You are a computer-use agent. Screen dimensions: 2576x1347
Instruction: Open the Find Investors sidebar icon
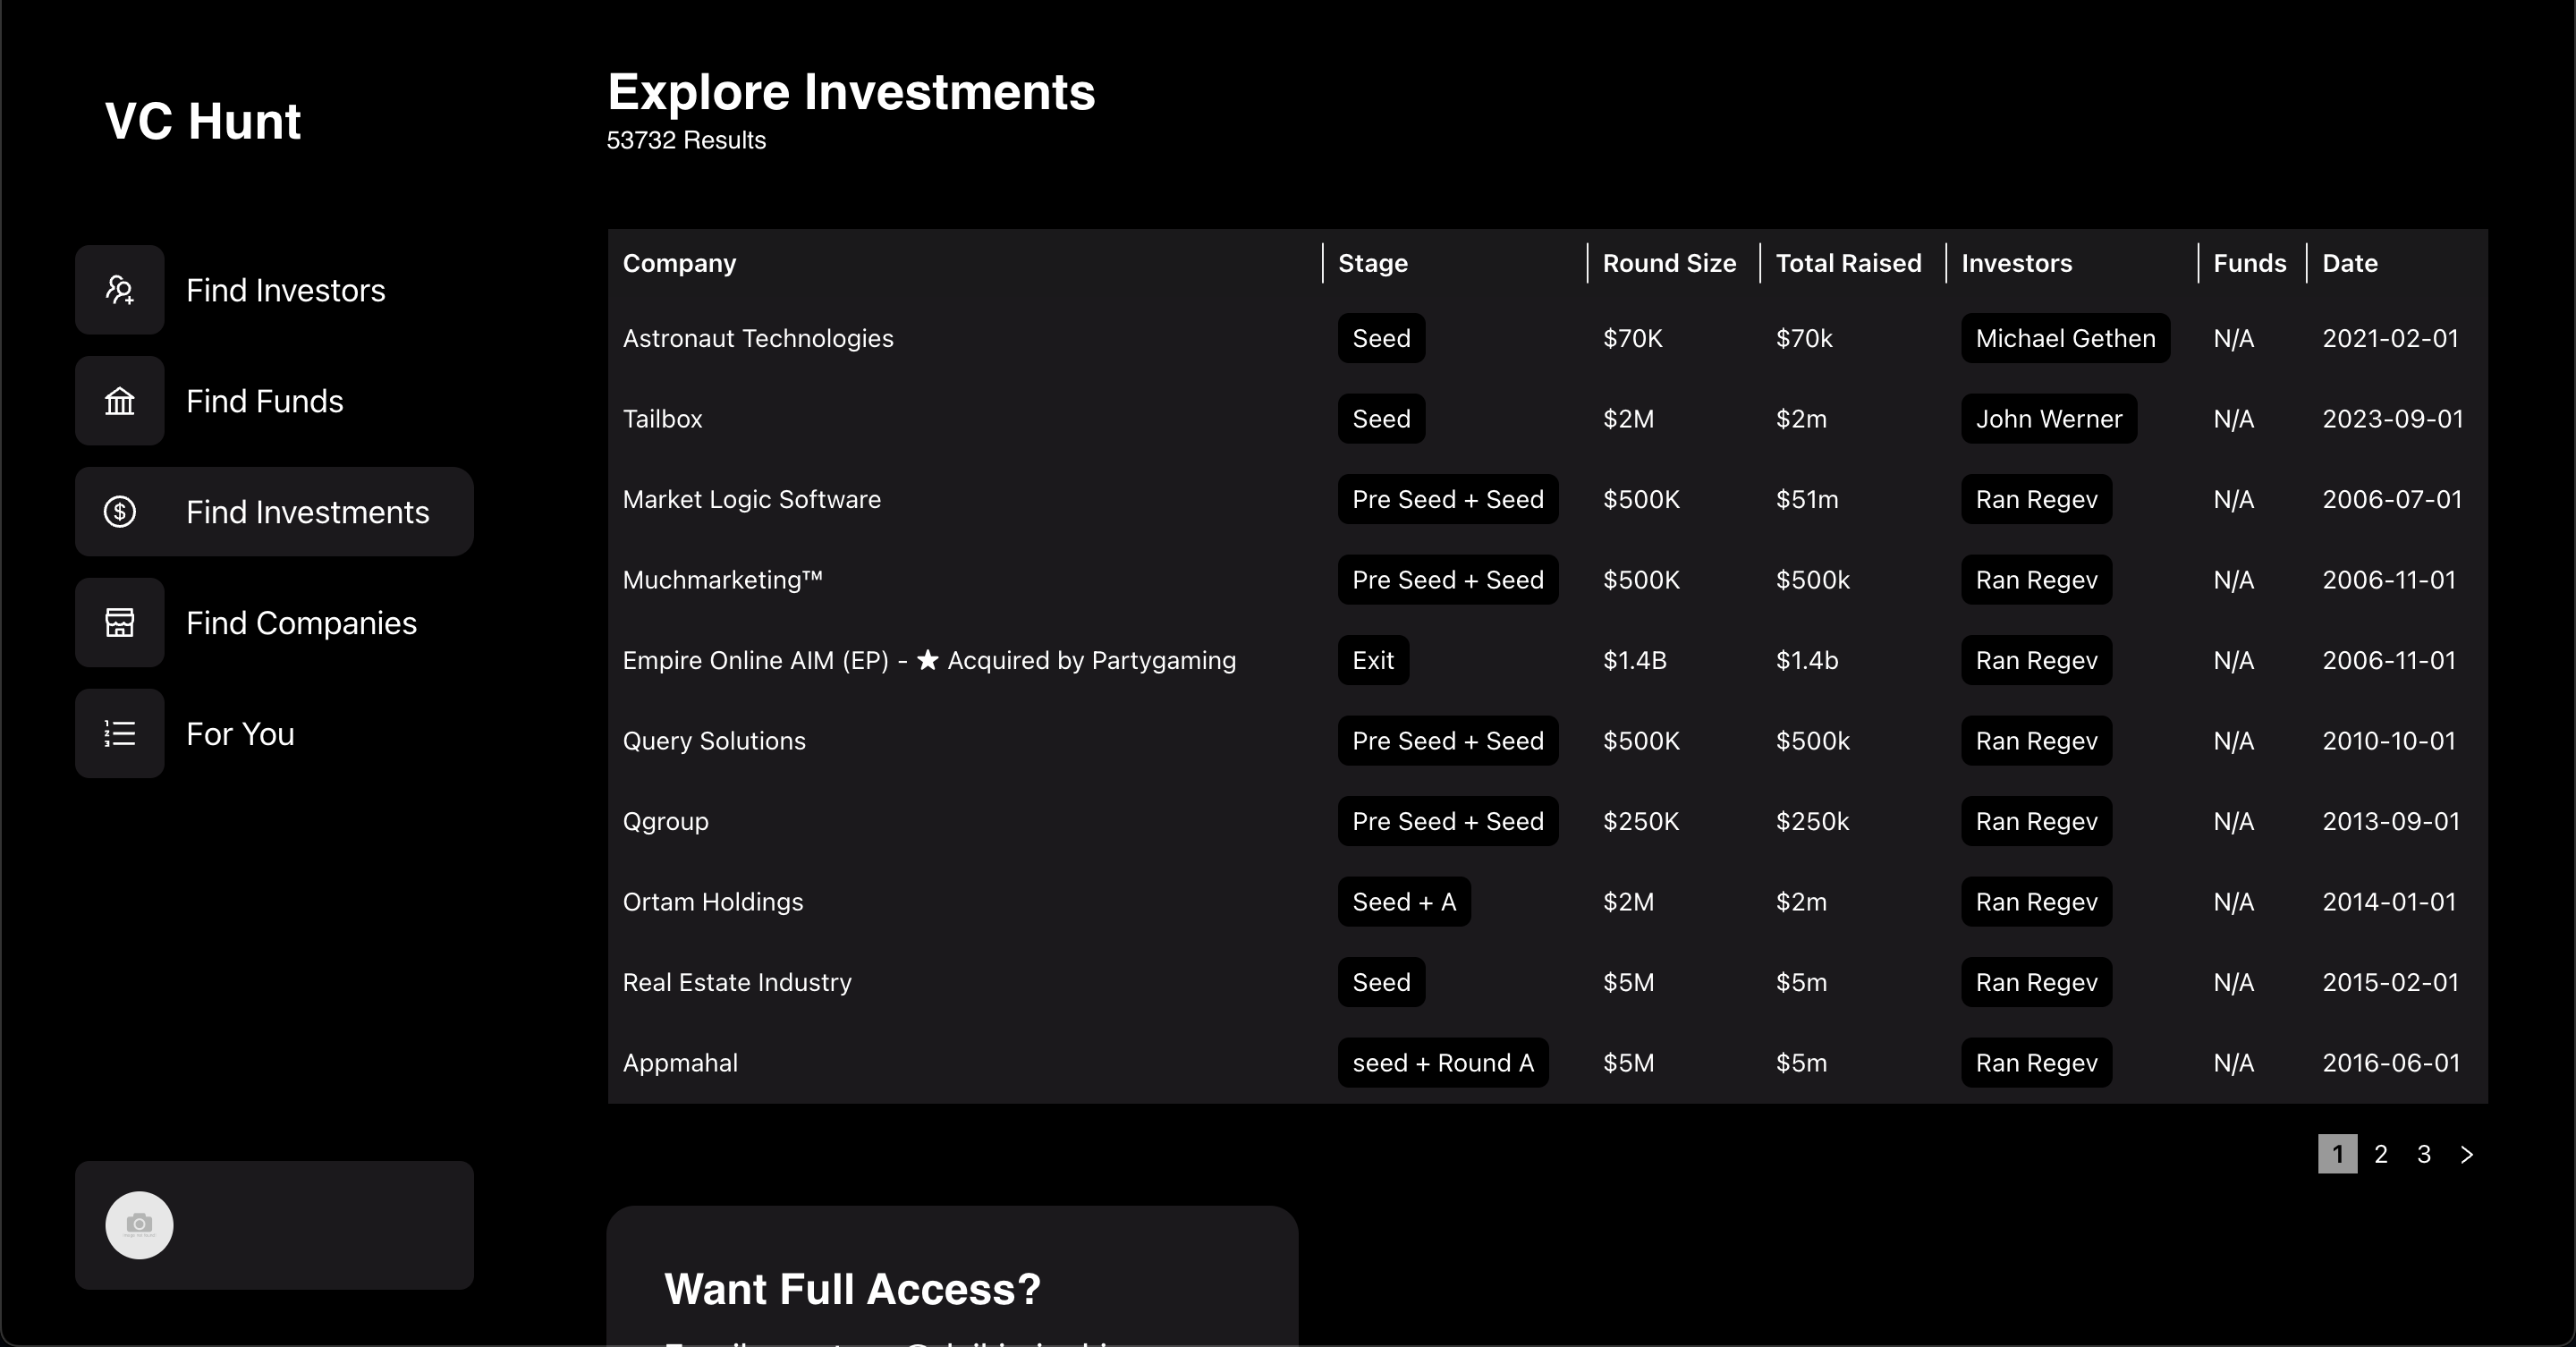(119, 290)
